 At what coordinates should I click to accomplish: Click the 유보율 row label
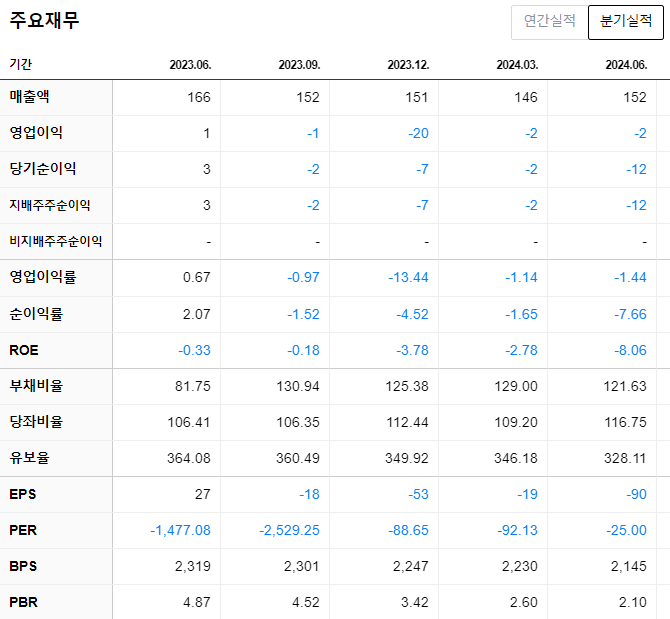29,458
